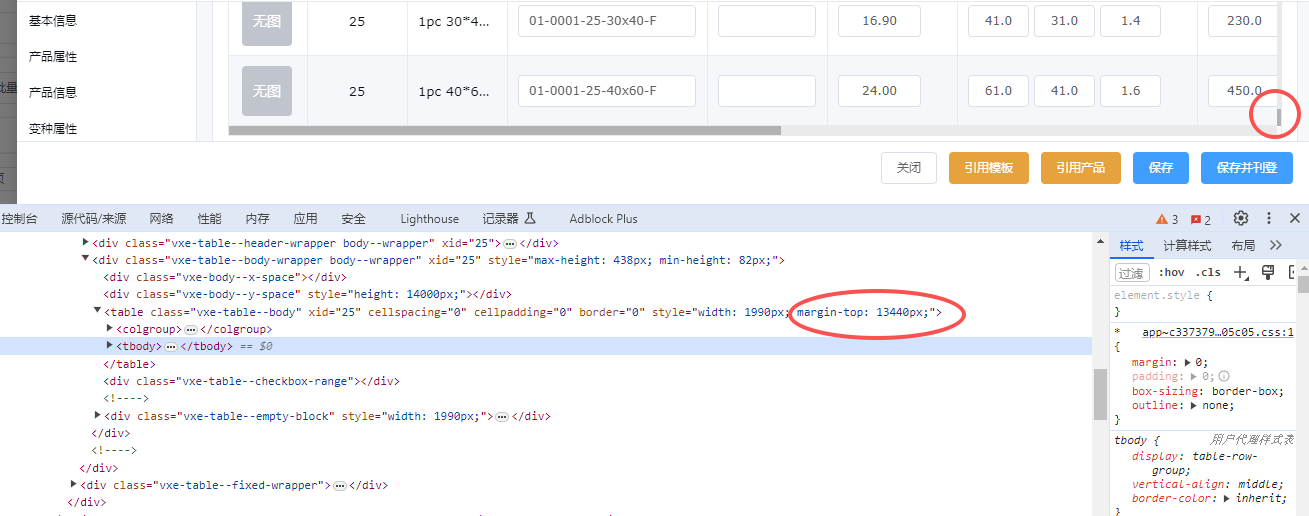
Task: Open the 控制台 console tab
Action: (x=18, y=219)
